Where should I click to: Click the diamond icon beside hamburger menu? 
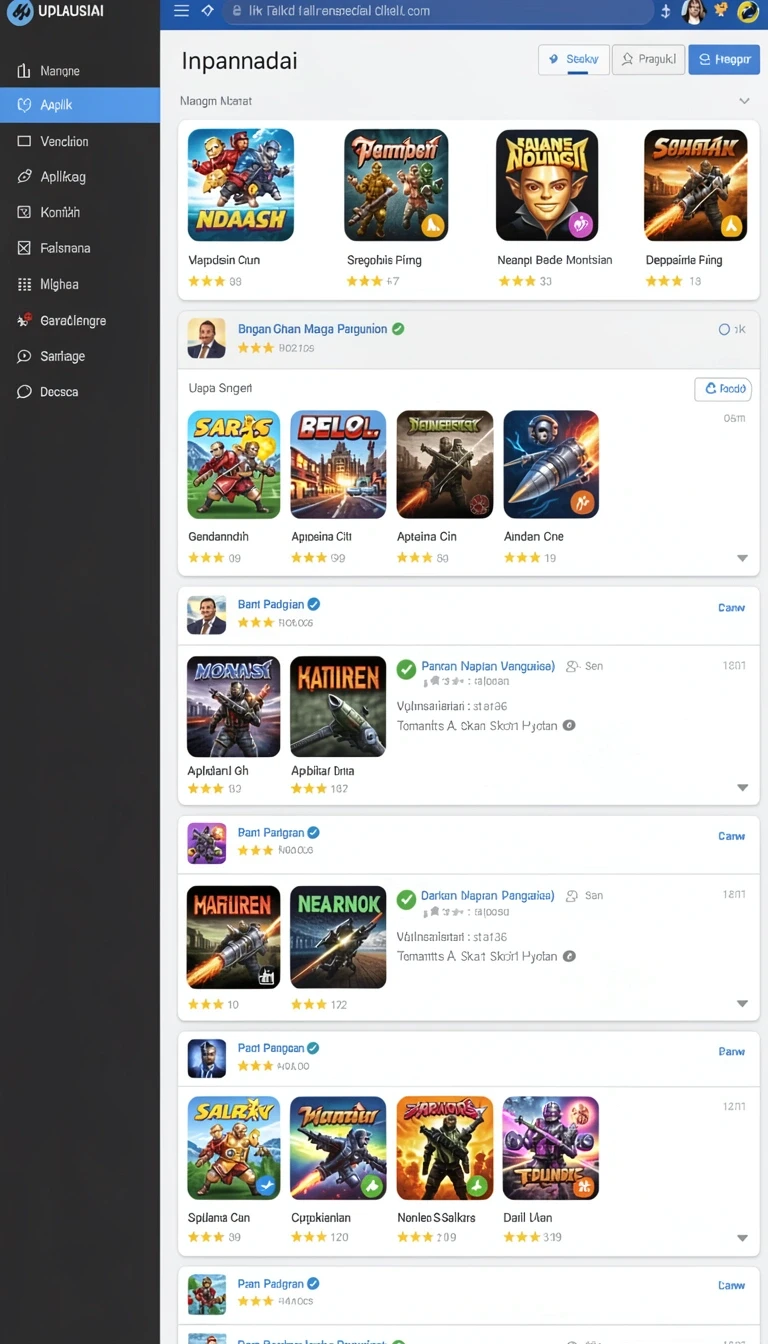point(207,11)
